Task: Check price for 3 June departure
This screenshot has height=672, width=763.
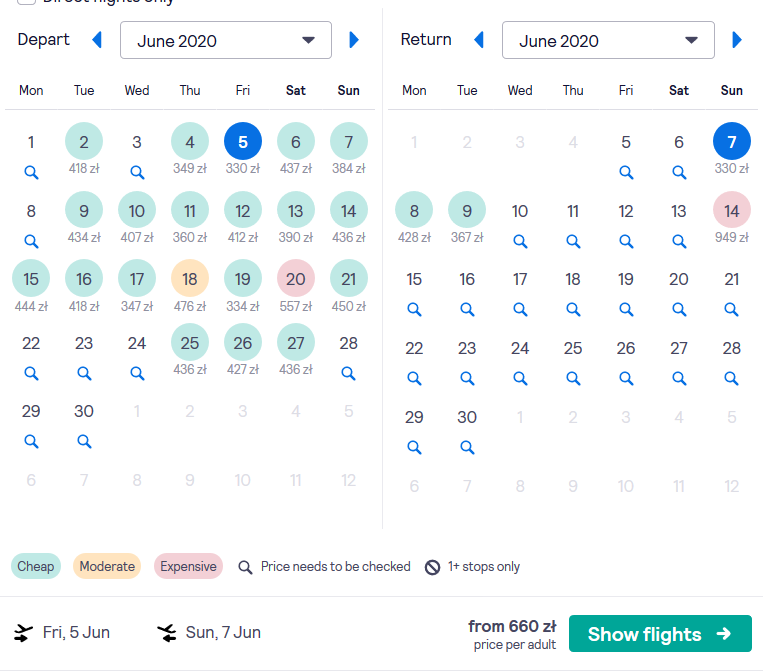Action: pos(137,172)
